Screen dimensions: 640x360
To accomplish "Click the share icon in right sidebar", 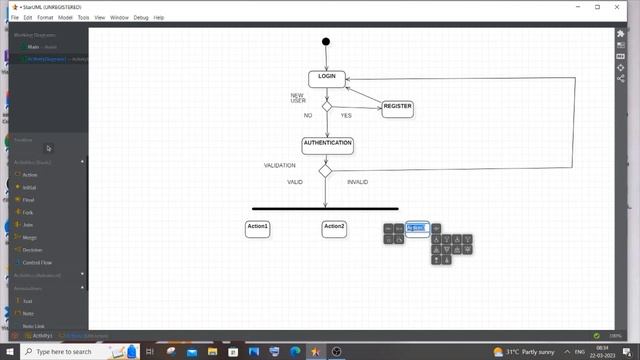I will tap(620, 78).
